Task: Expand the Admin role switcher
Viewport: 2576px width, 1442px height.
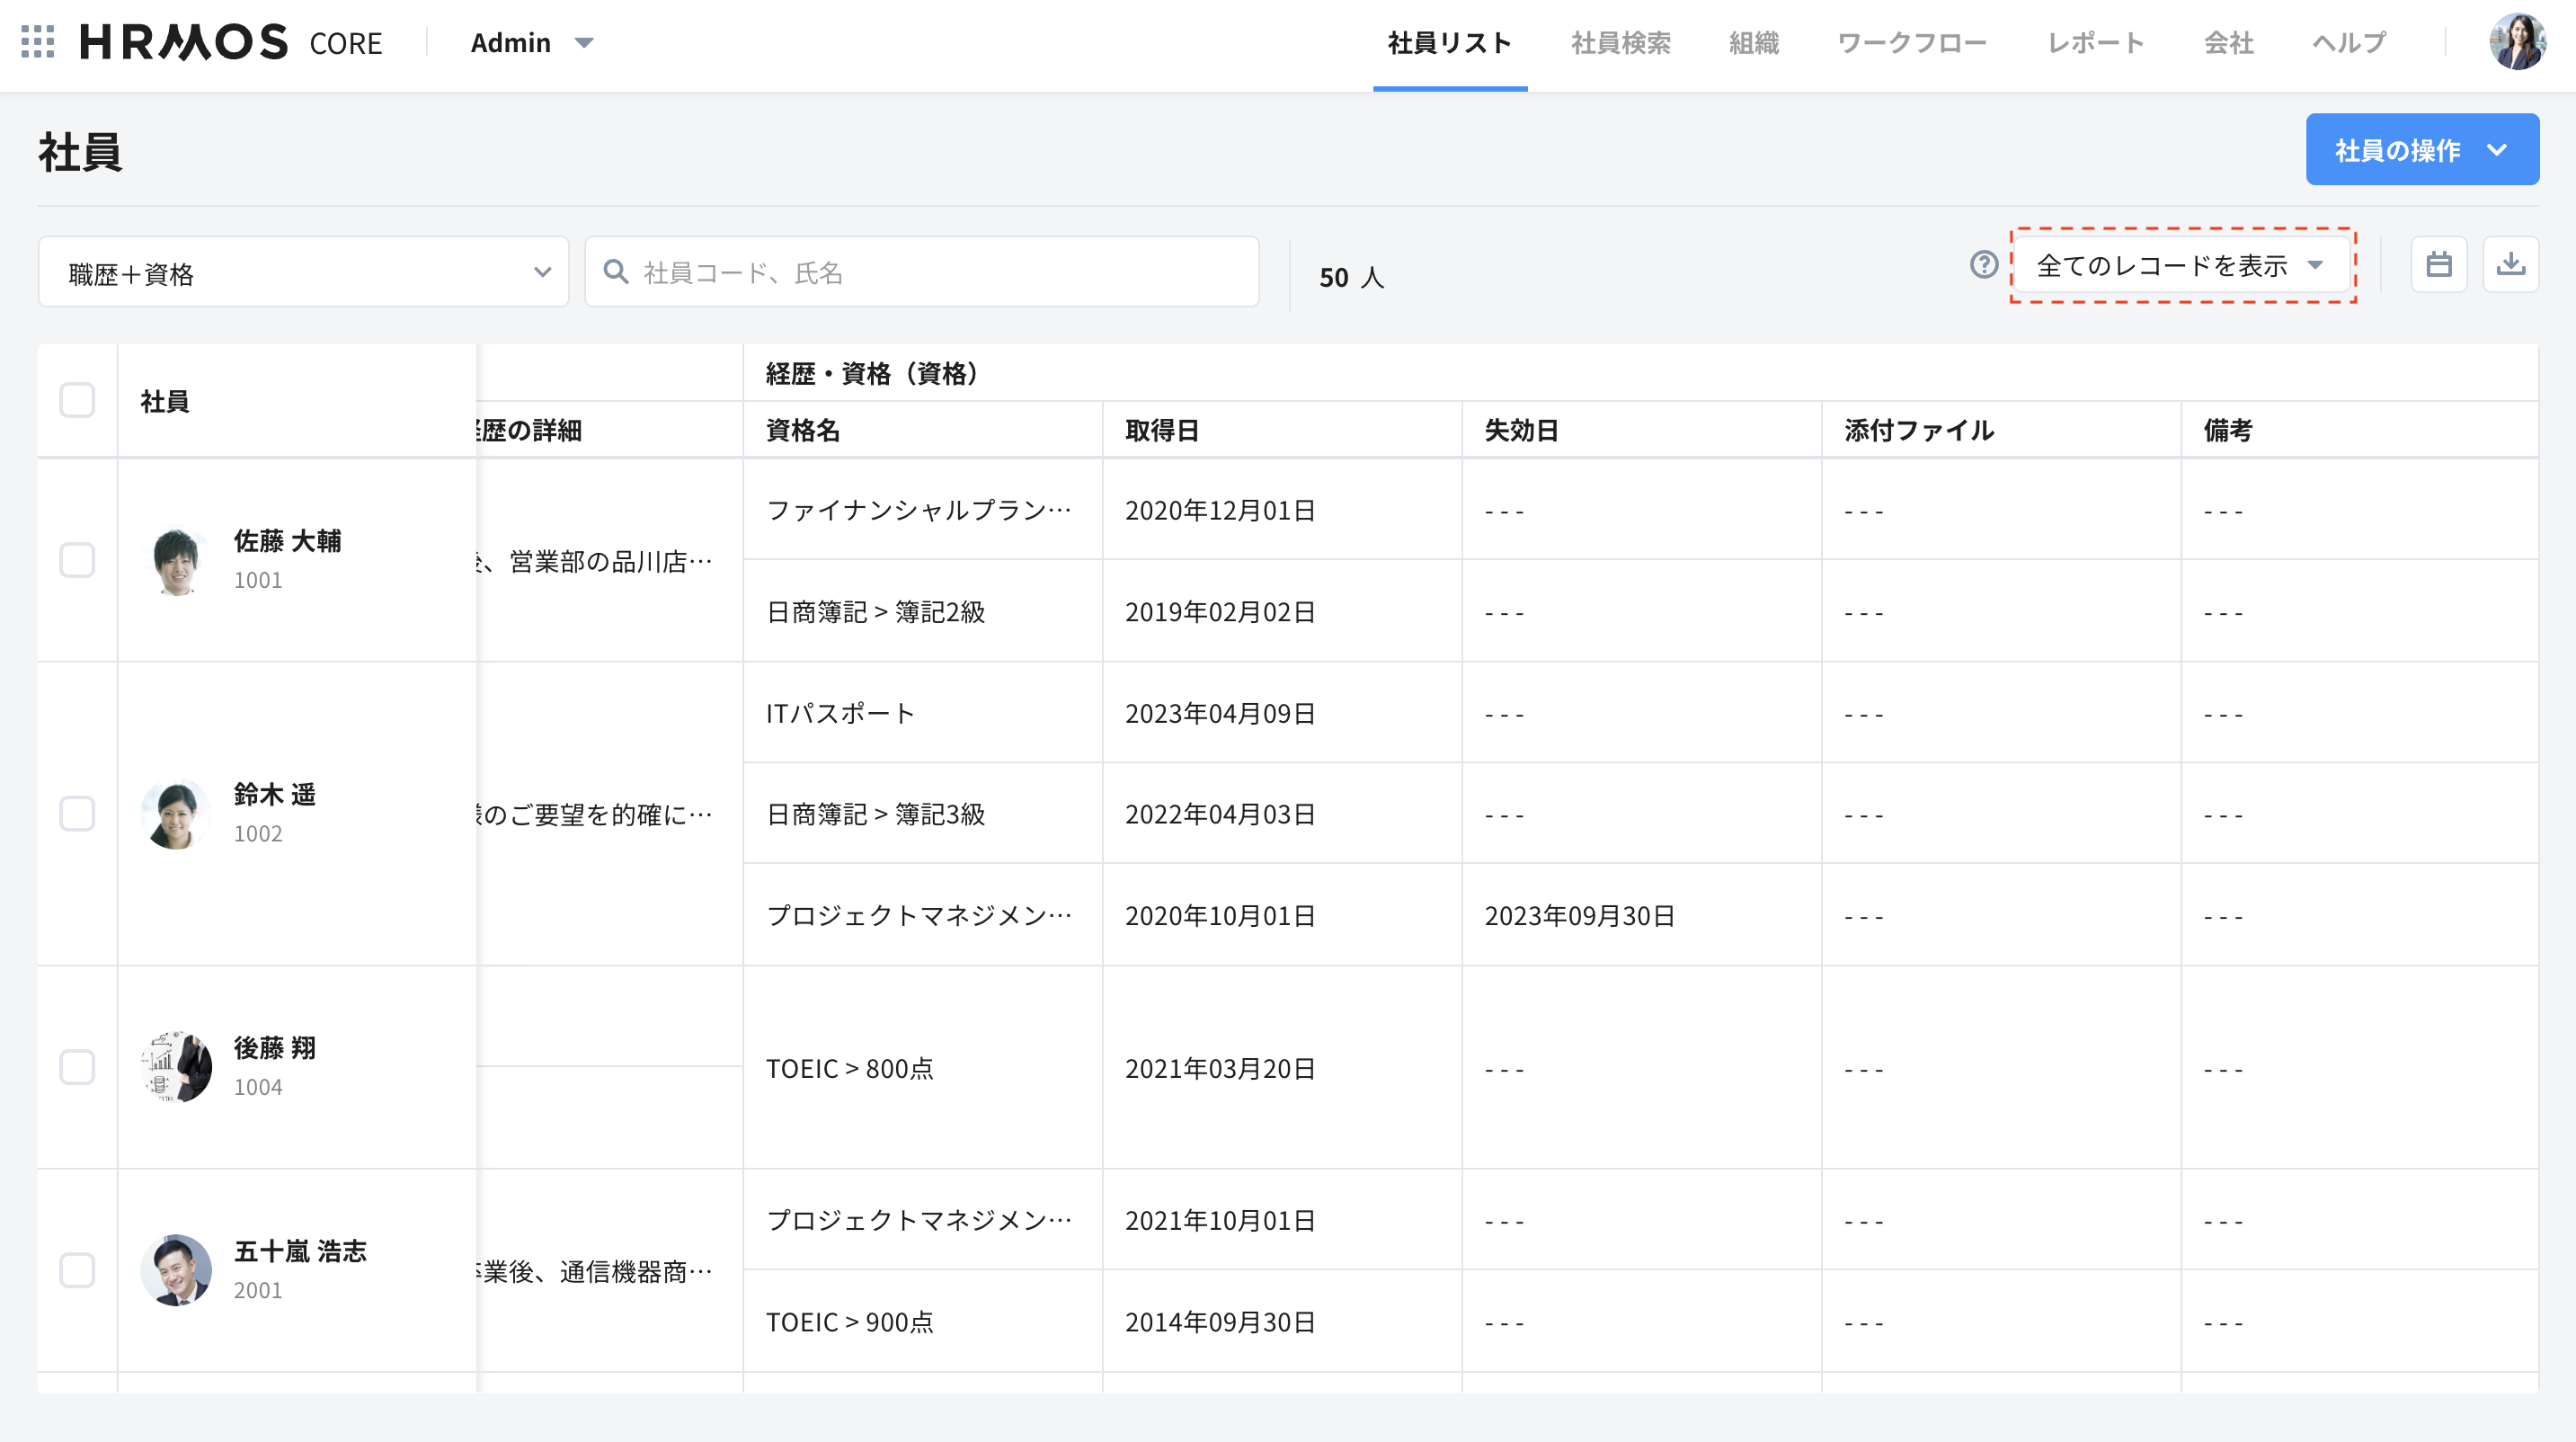Action: pos(531,43)
